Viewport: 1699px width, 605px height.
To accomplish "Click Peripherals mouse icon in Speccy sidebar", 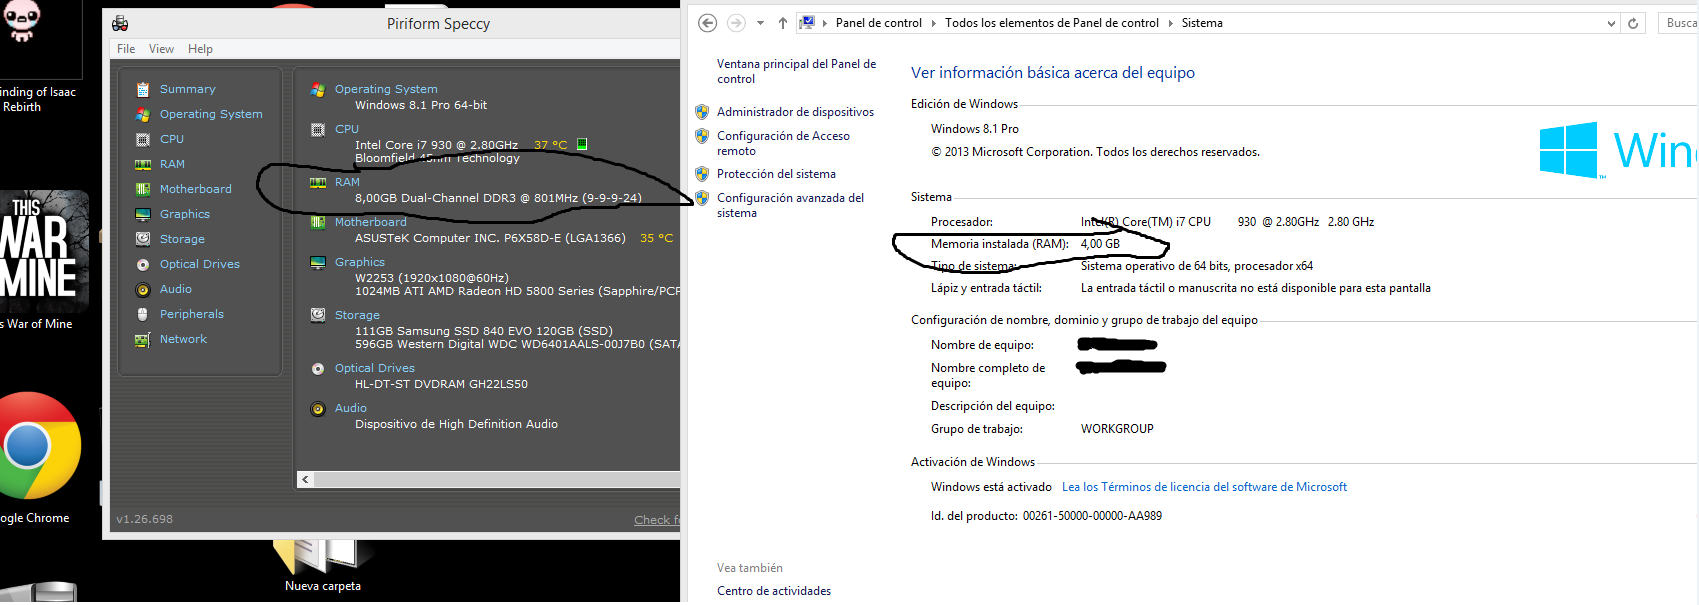I will (143, 314).
